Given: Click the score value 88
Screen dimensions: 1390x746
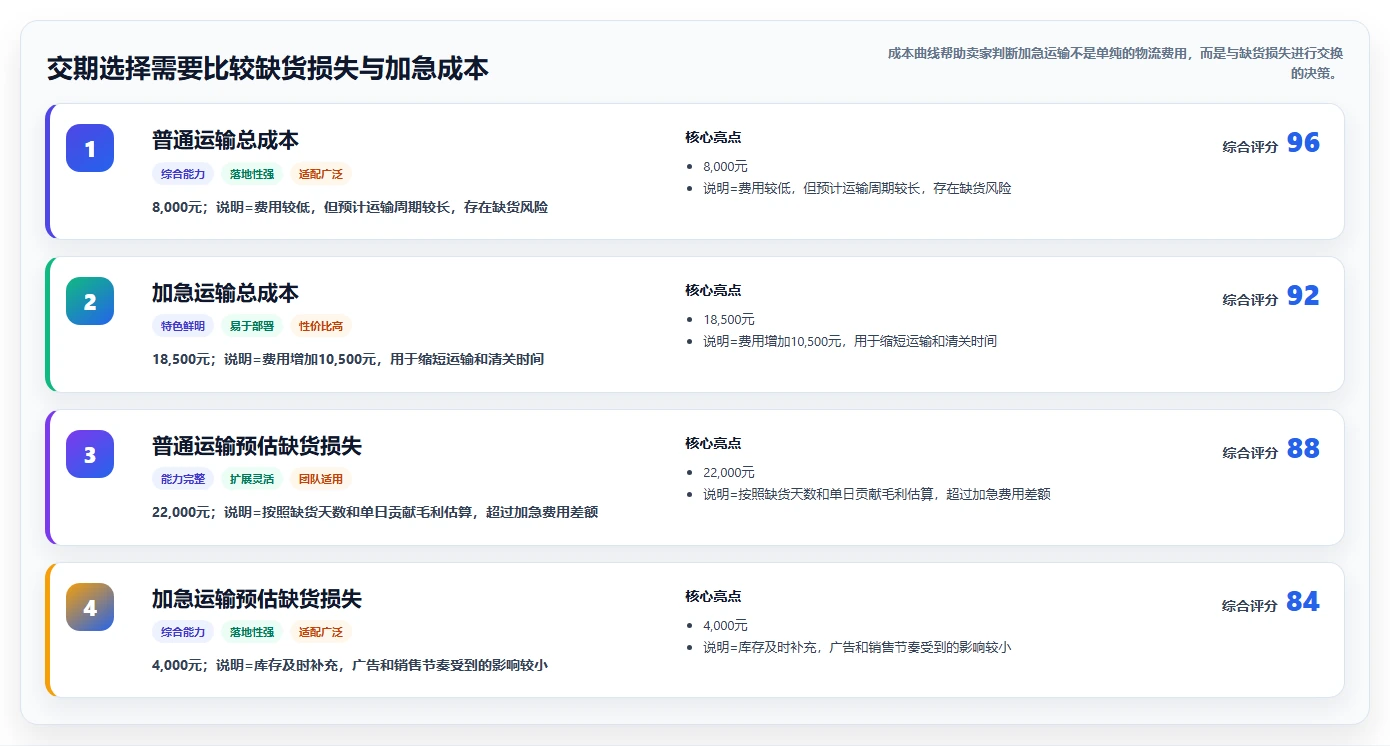Looking at the screenshot, I should click(1303, 449).
